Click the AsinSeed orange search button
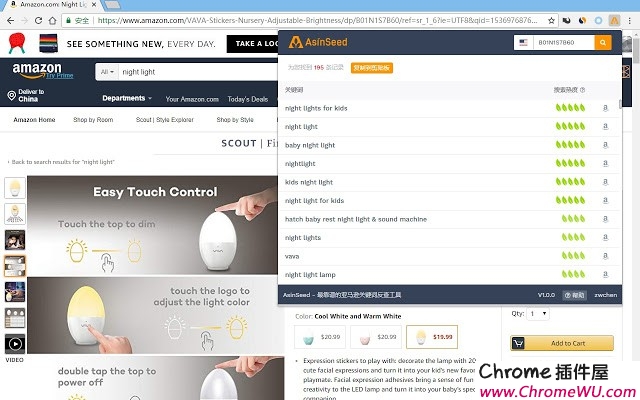 click(603, 42)
